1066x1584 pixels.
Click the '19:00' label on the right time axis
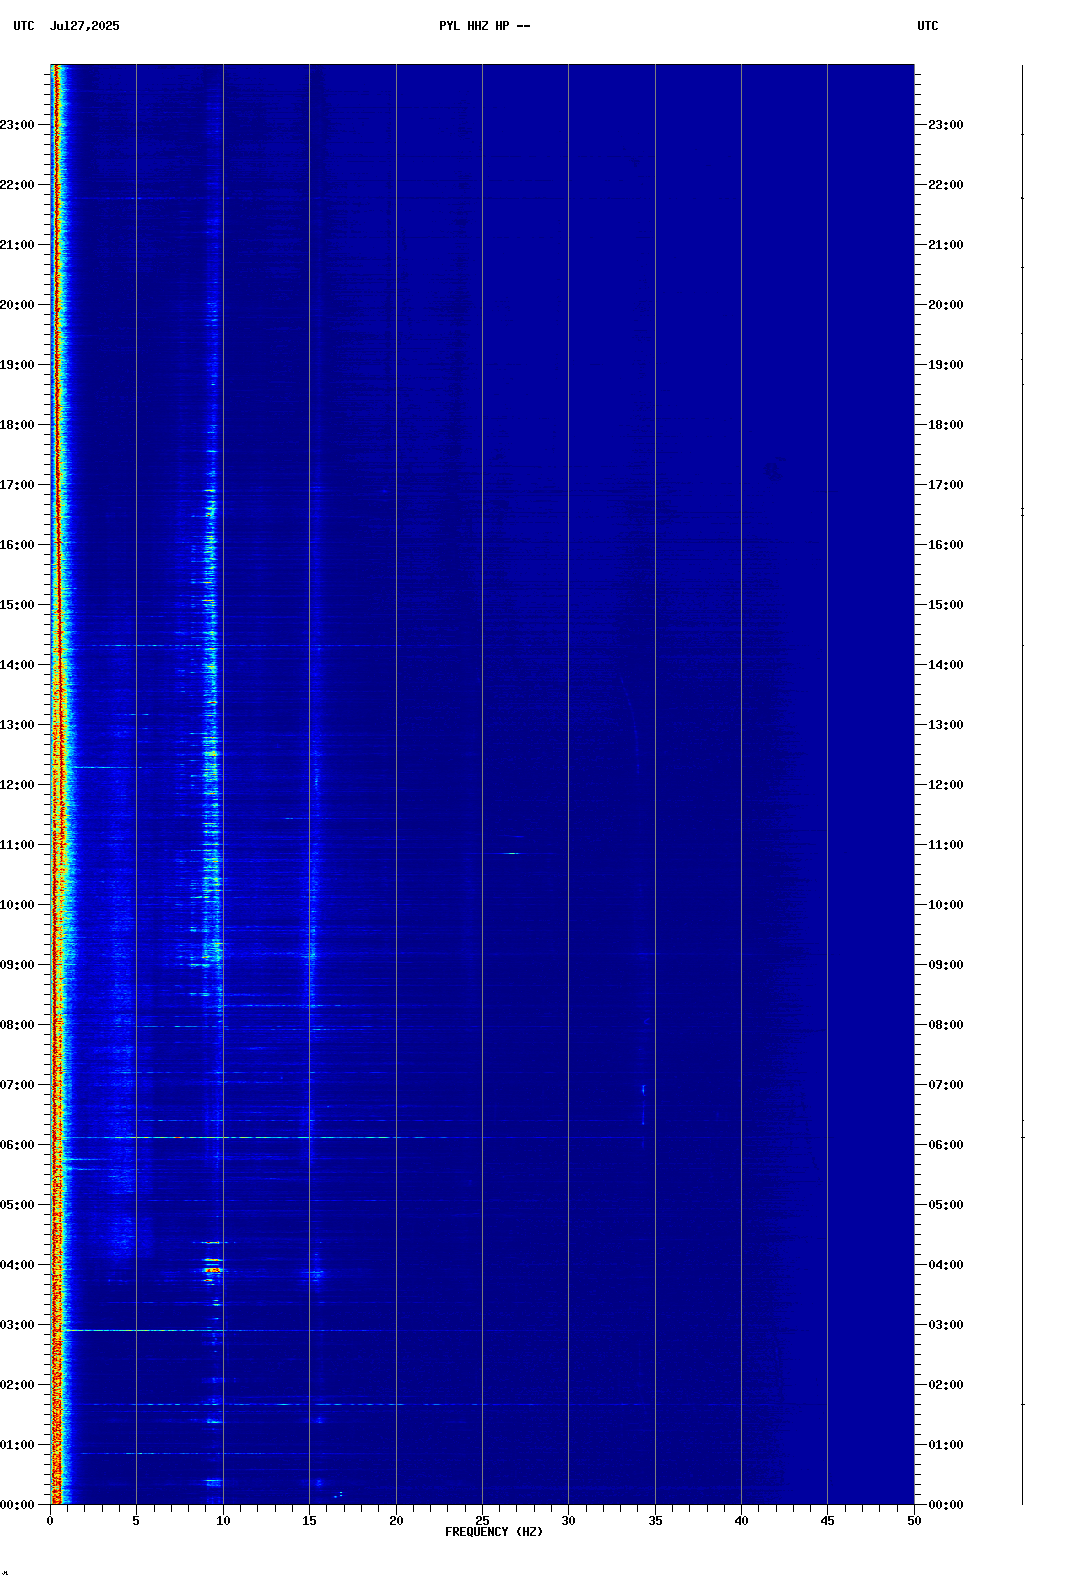(x=946, y=365)
